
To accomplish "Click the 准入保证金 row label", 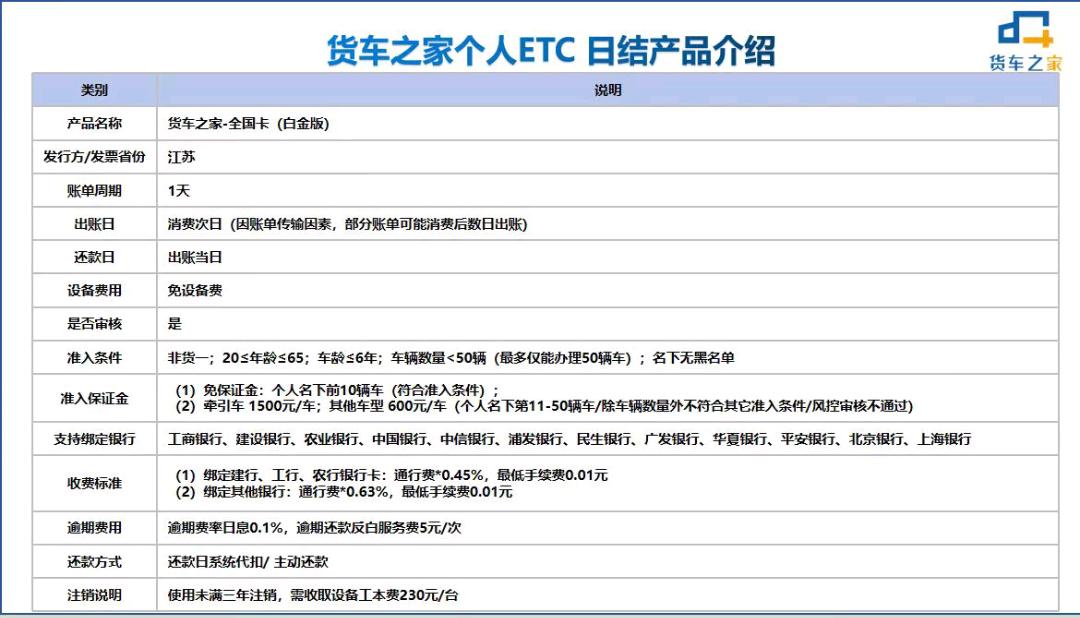I will click(94, 398).
